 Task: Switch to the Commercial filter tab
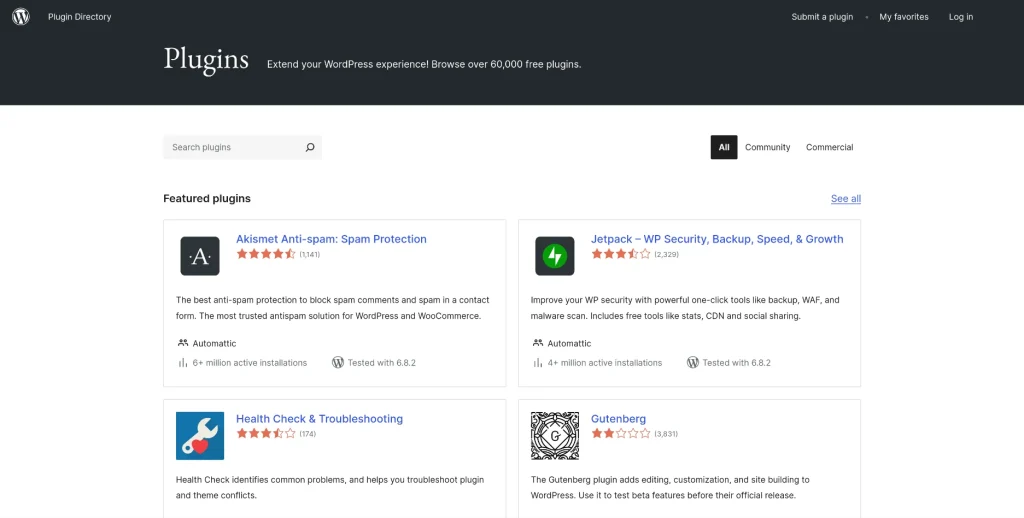tap(829, 147)
